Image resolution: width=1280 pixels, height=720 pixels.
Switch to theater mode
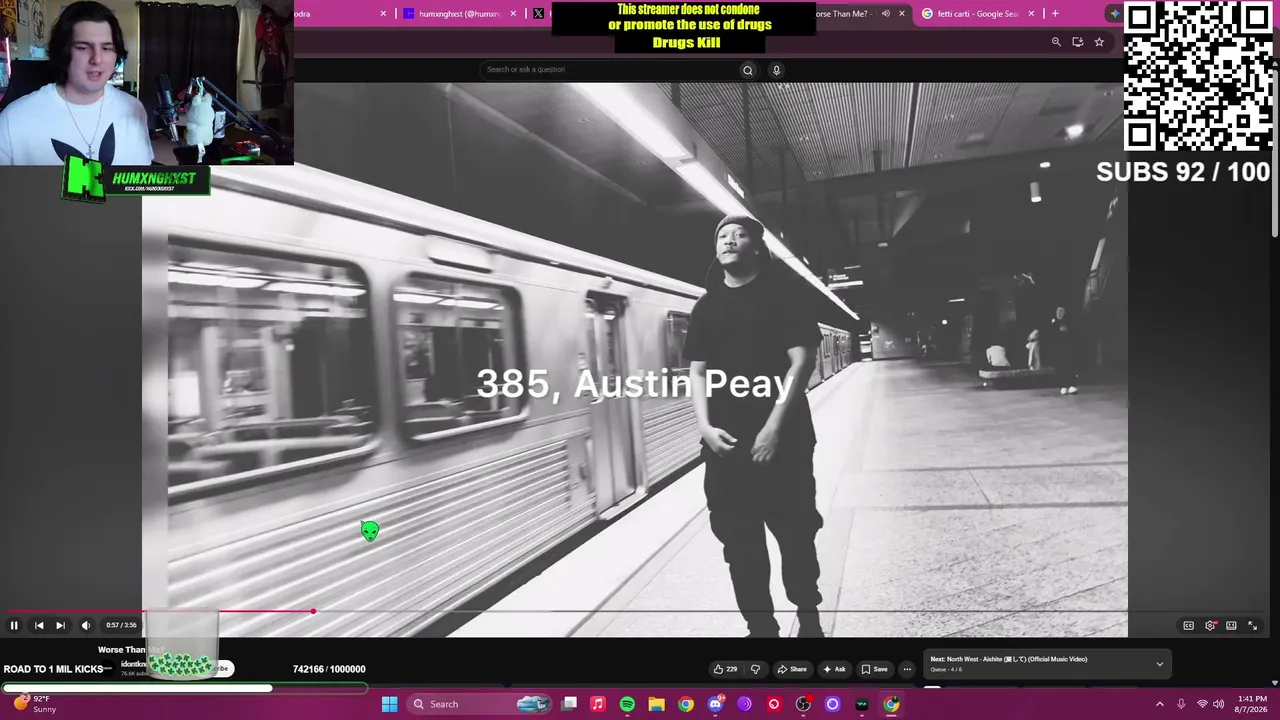[x=1231, y=625]
